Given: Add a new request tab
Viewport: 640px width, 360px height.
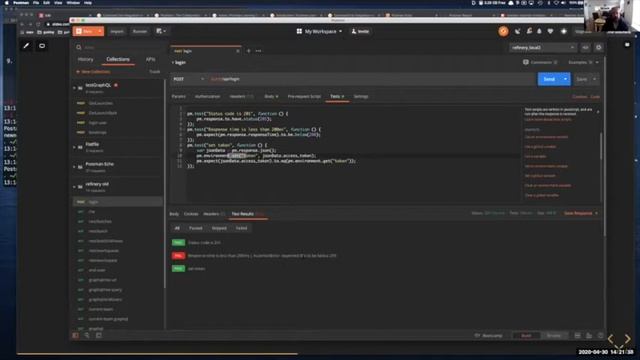Looking at the screenshot, I should [x=248, y=51].
